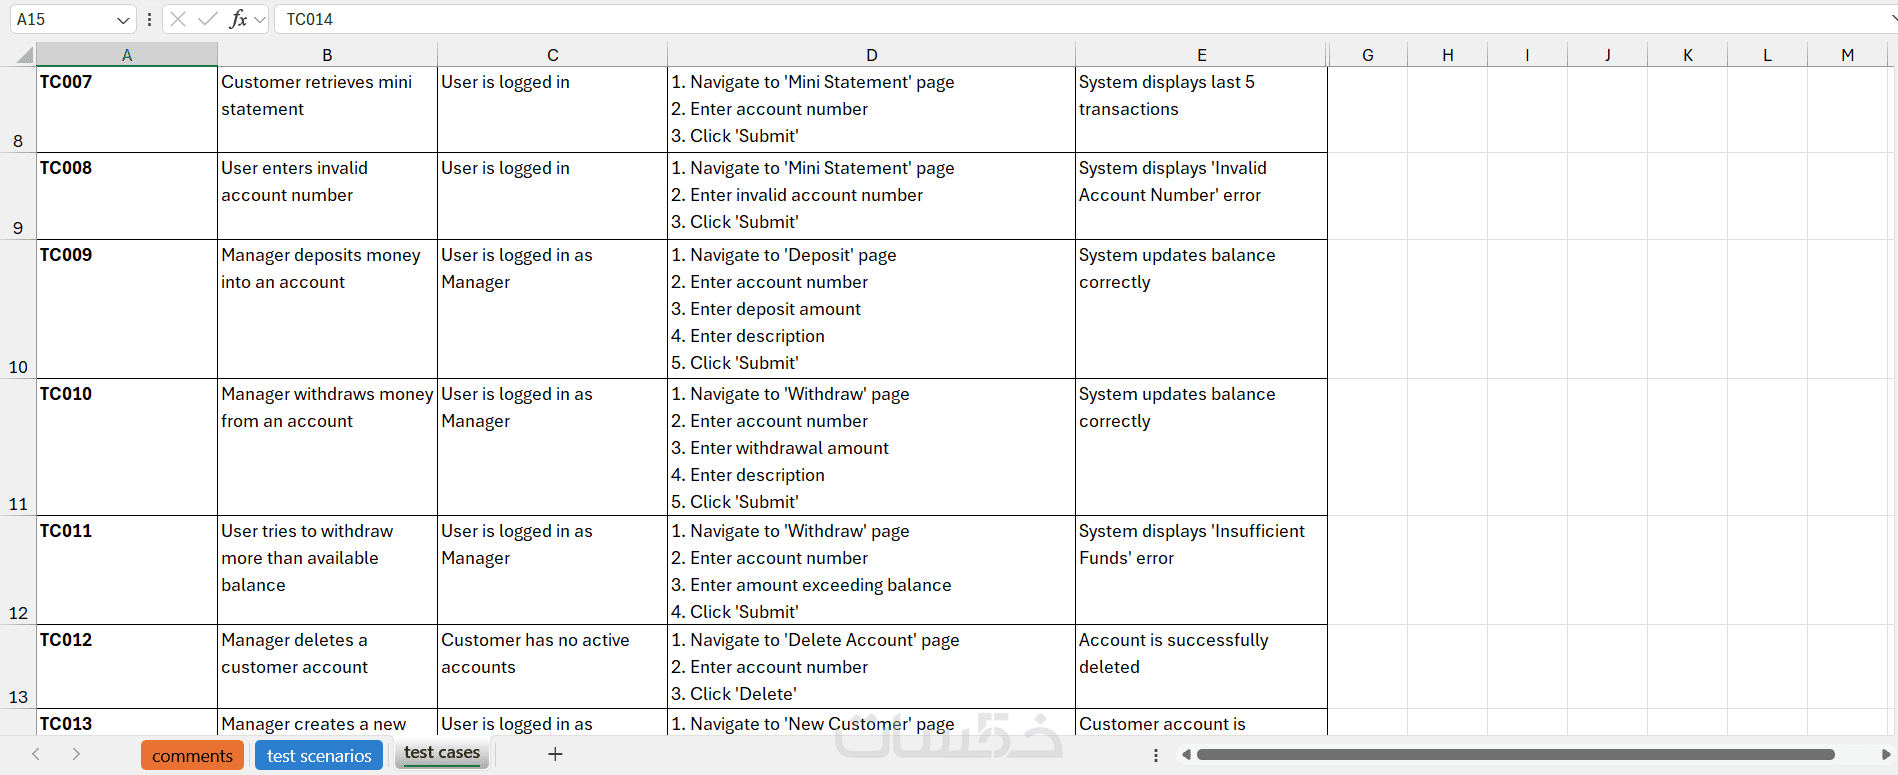This screenshot has width=1898, height=775.
Task: Select column G header
Action: pos(1367,55)
